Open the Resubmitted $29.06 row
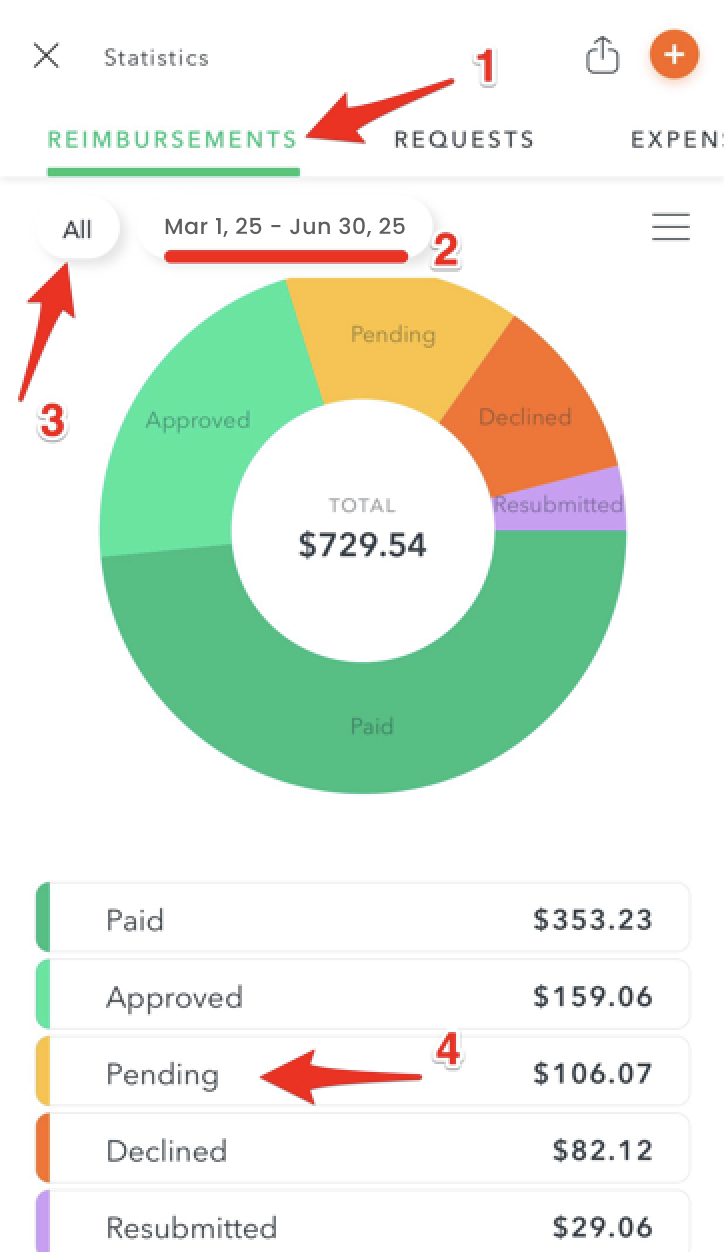 click(363, 1222)
